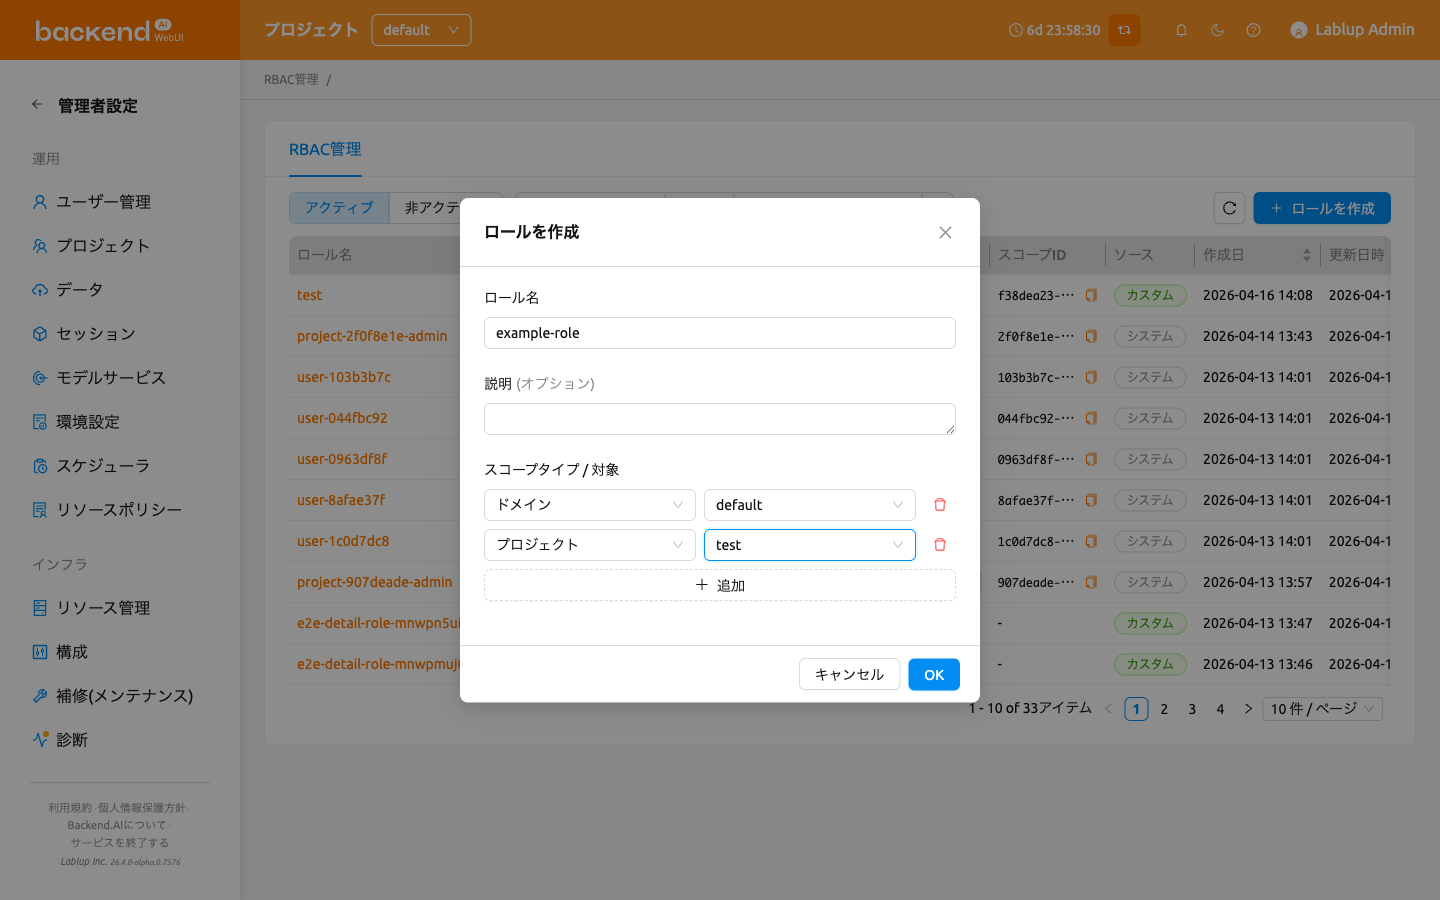Screen dimensions: 1440x900
Task: Click the session refresh icon beside timer
Action: click(x=1124, y=30)
